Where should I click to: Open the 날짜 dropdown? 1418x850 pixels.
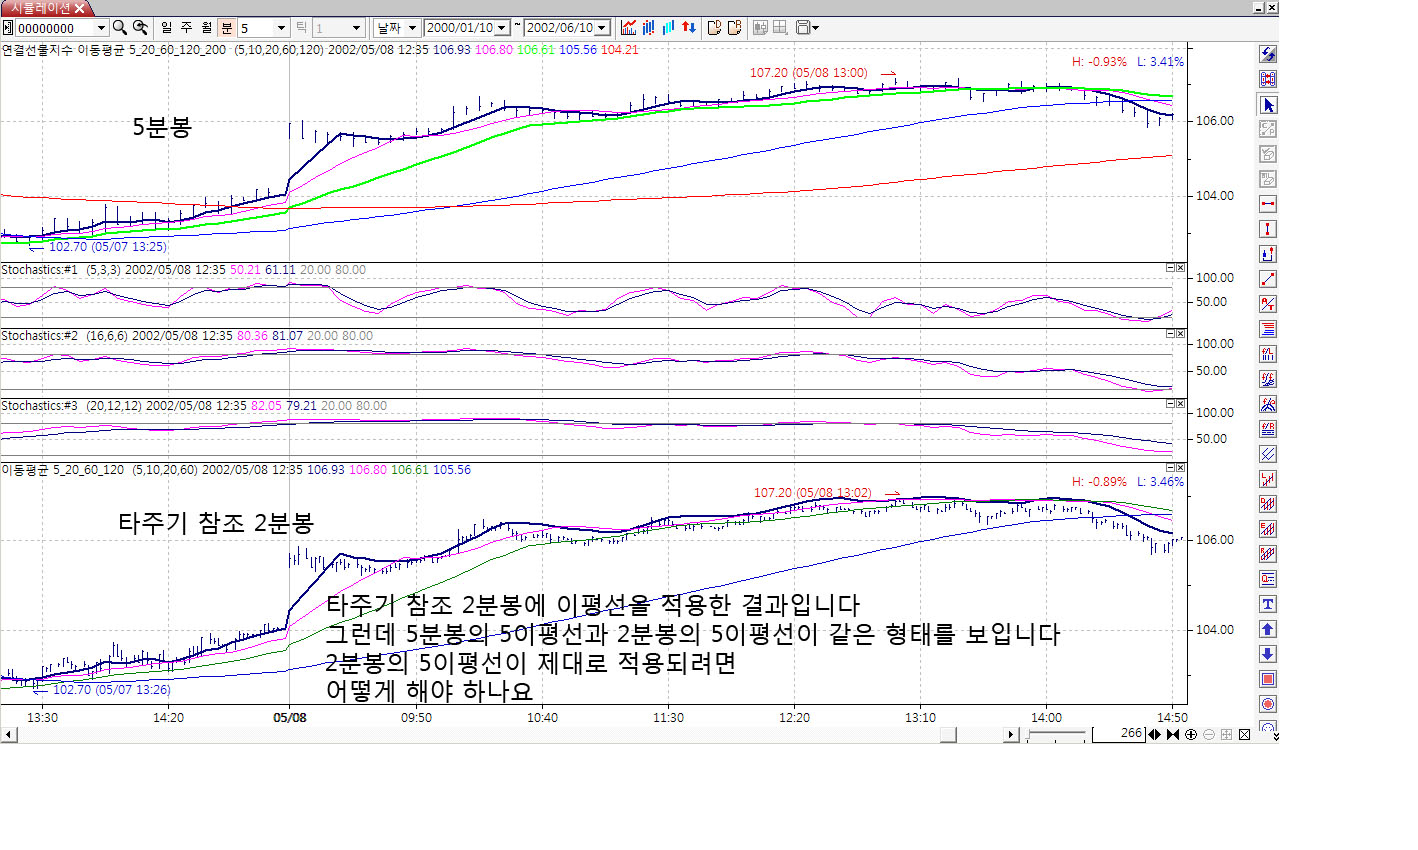tap(396, 28)
